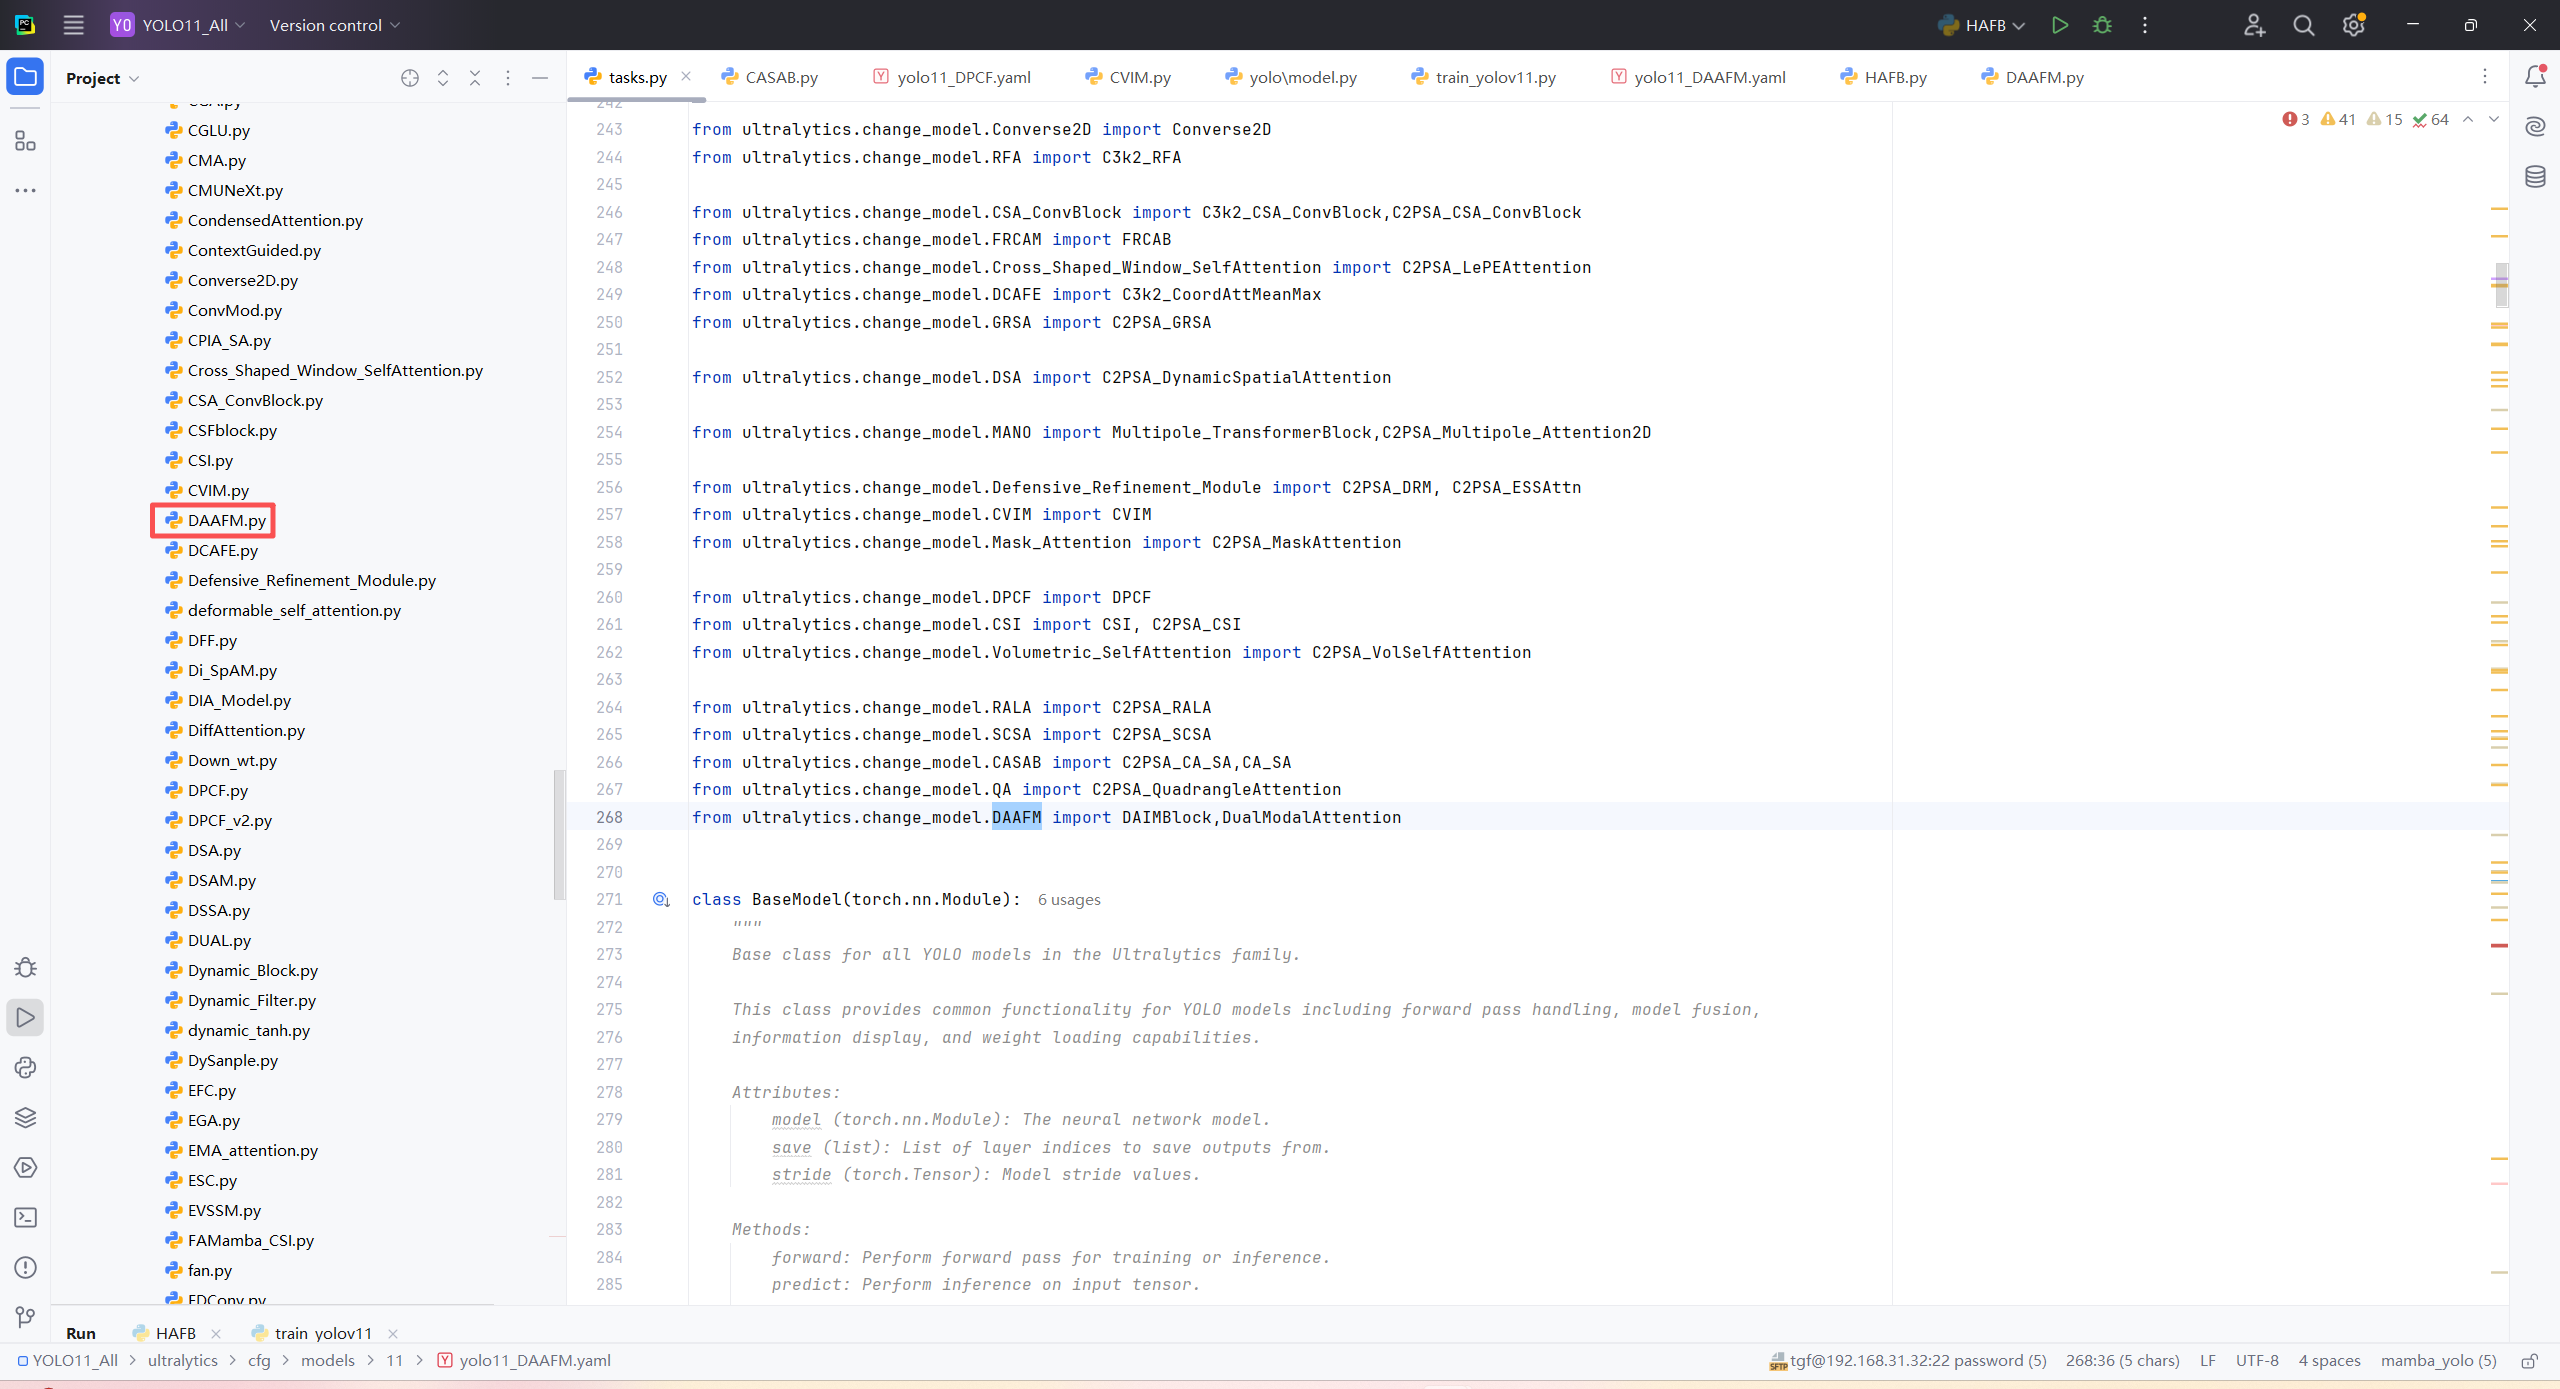Open DCAFE.py in the project tree
This screenshot has height=1389, width=2560.
coord(222,550)
